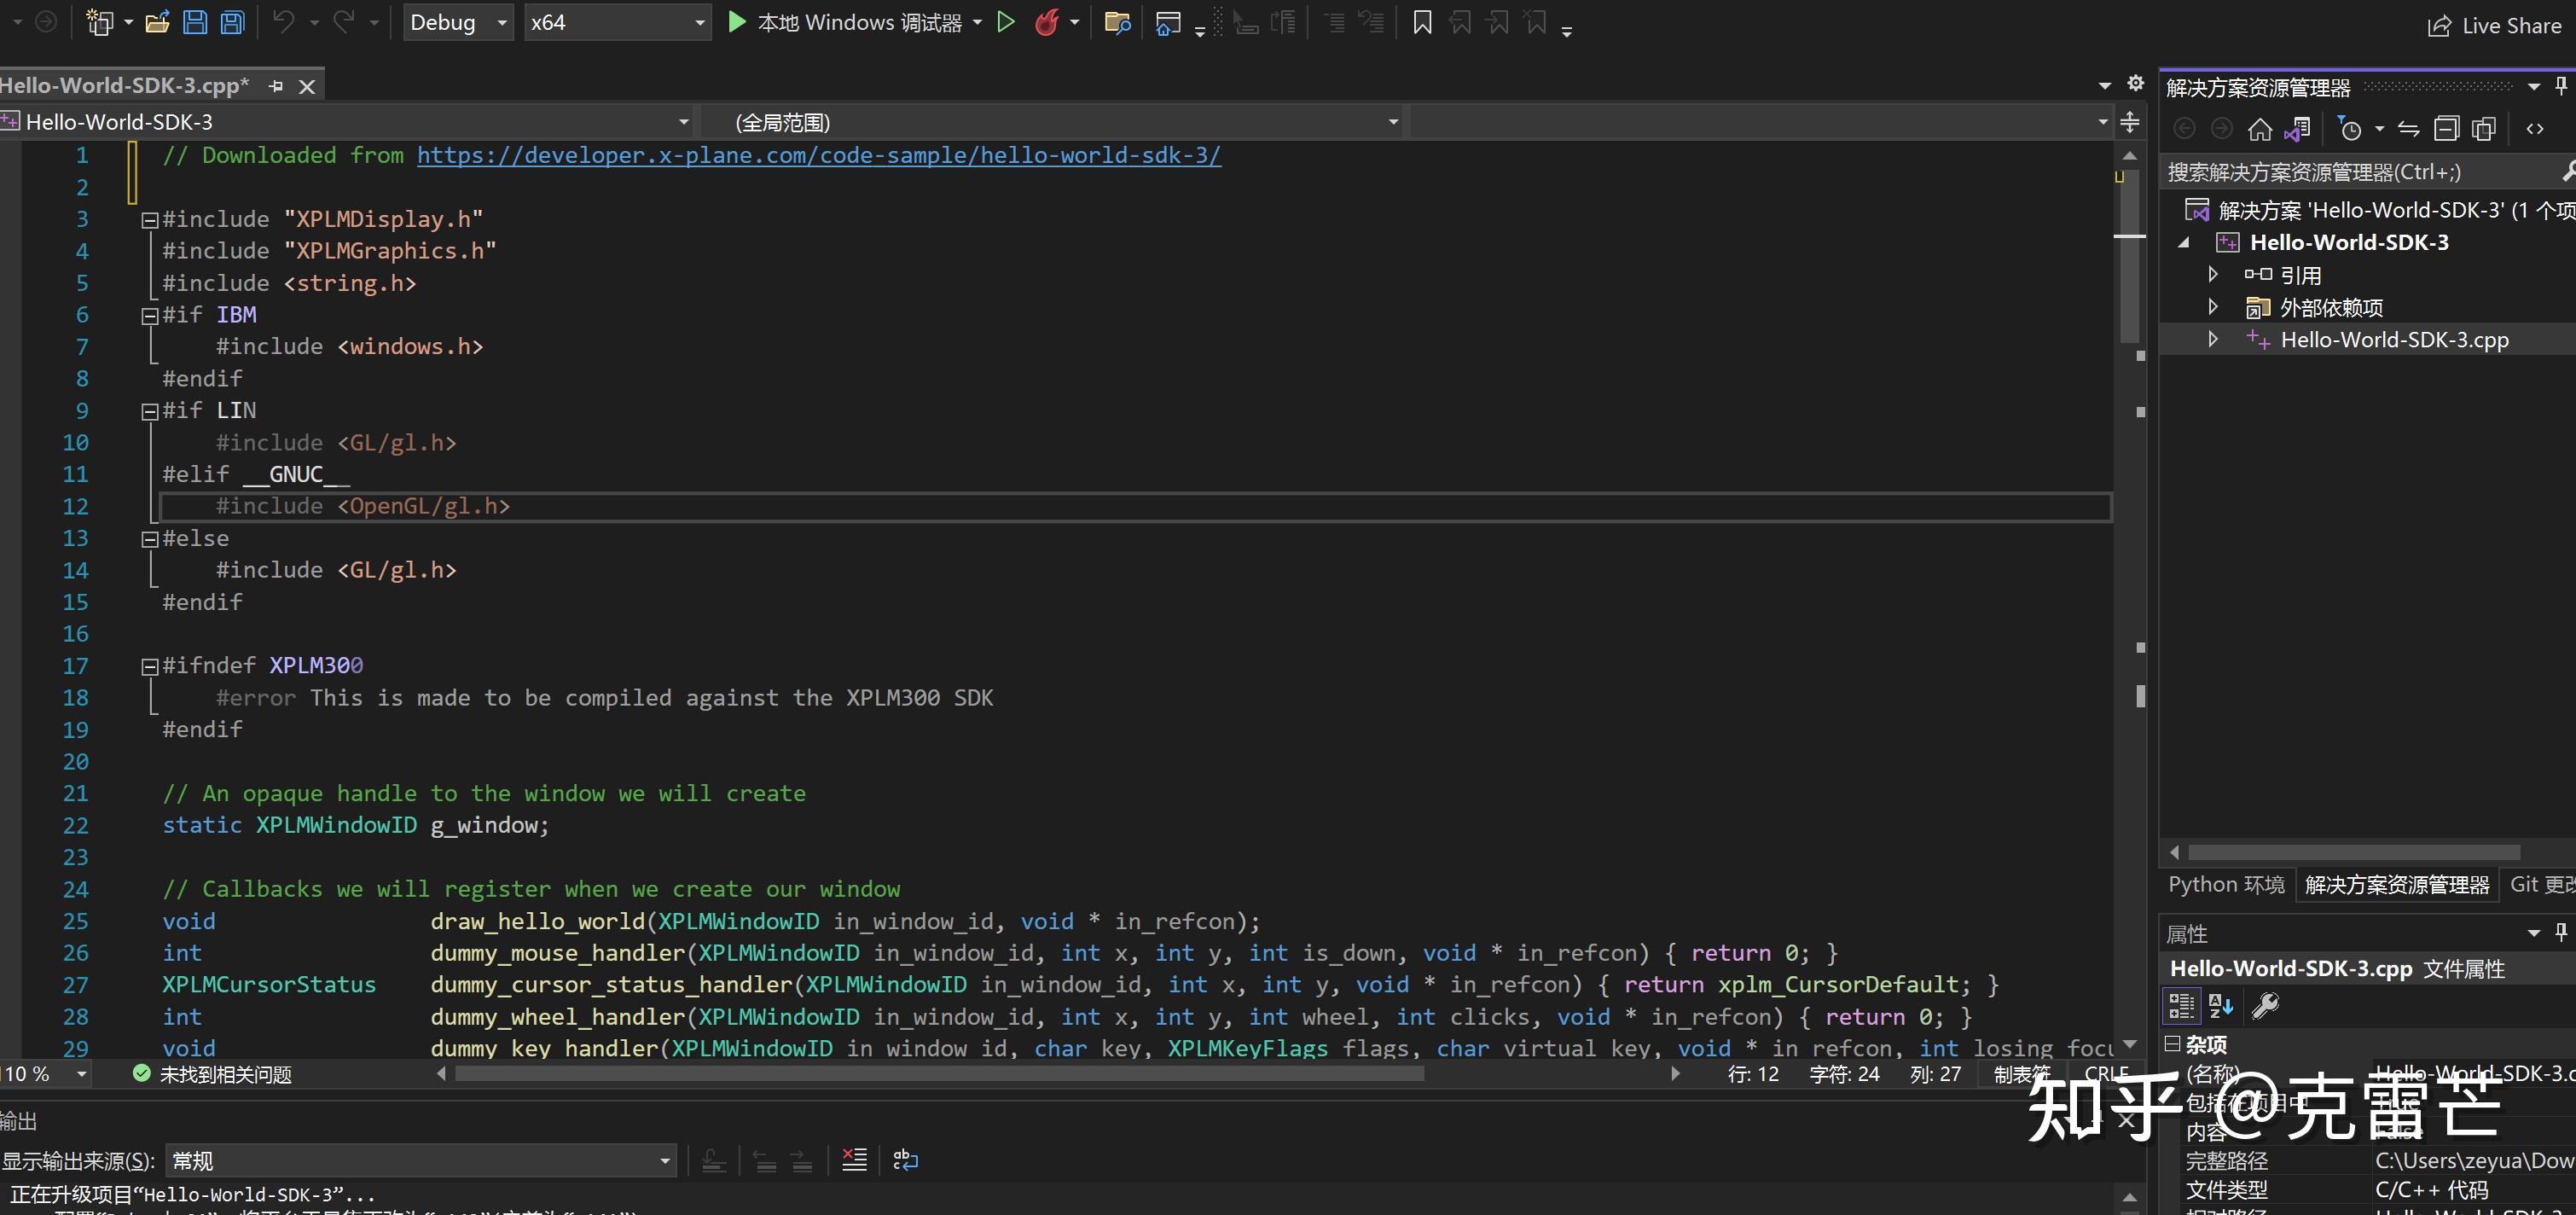Start 本地 Windows 调试器 debugging

[847, 22]
